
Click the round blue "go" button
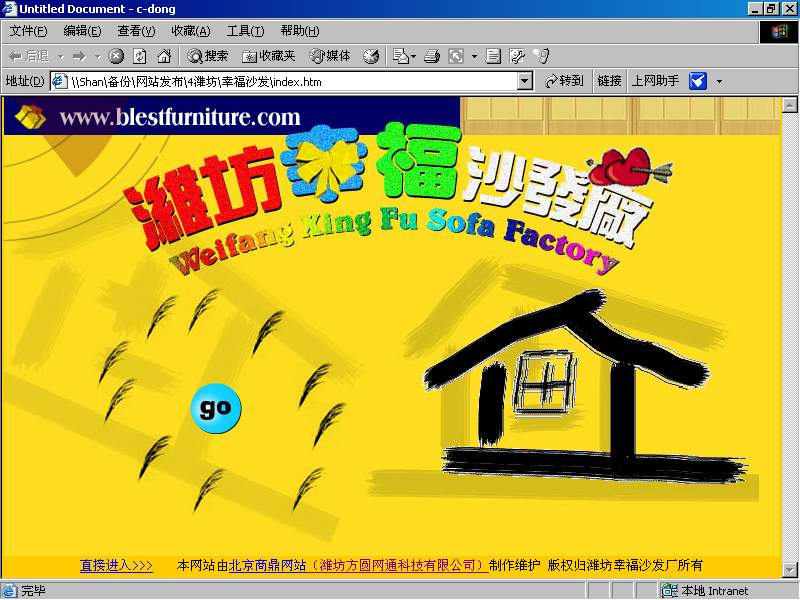(216, 408)
